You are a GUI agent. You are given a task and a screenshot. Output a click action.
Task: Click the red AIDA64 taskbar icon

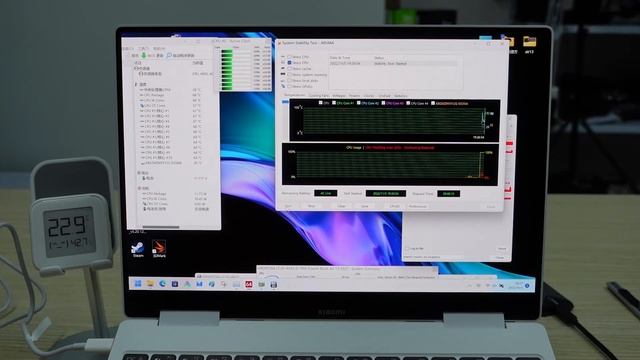(249, 284)
